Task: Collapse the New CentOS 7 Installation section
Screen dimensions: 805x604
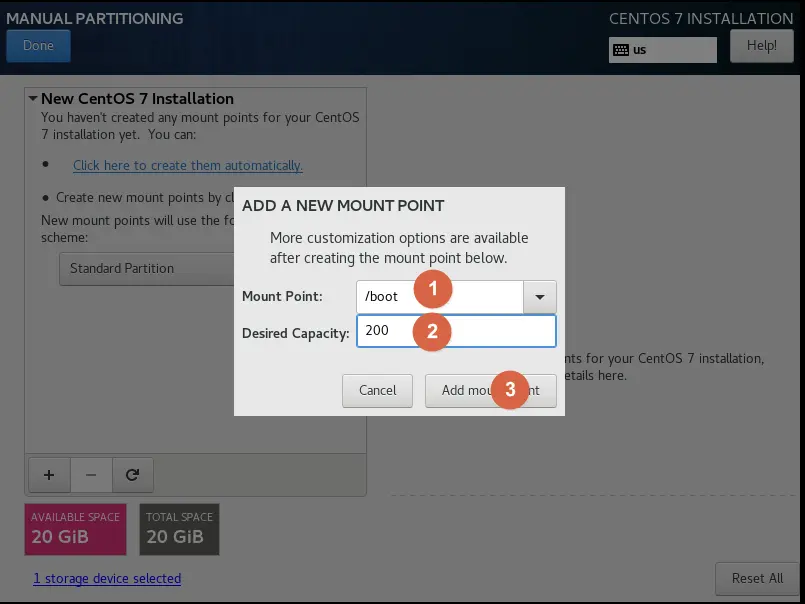Action: (33, 98)
